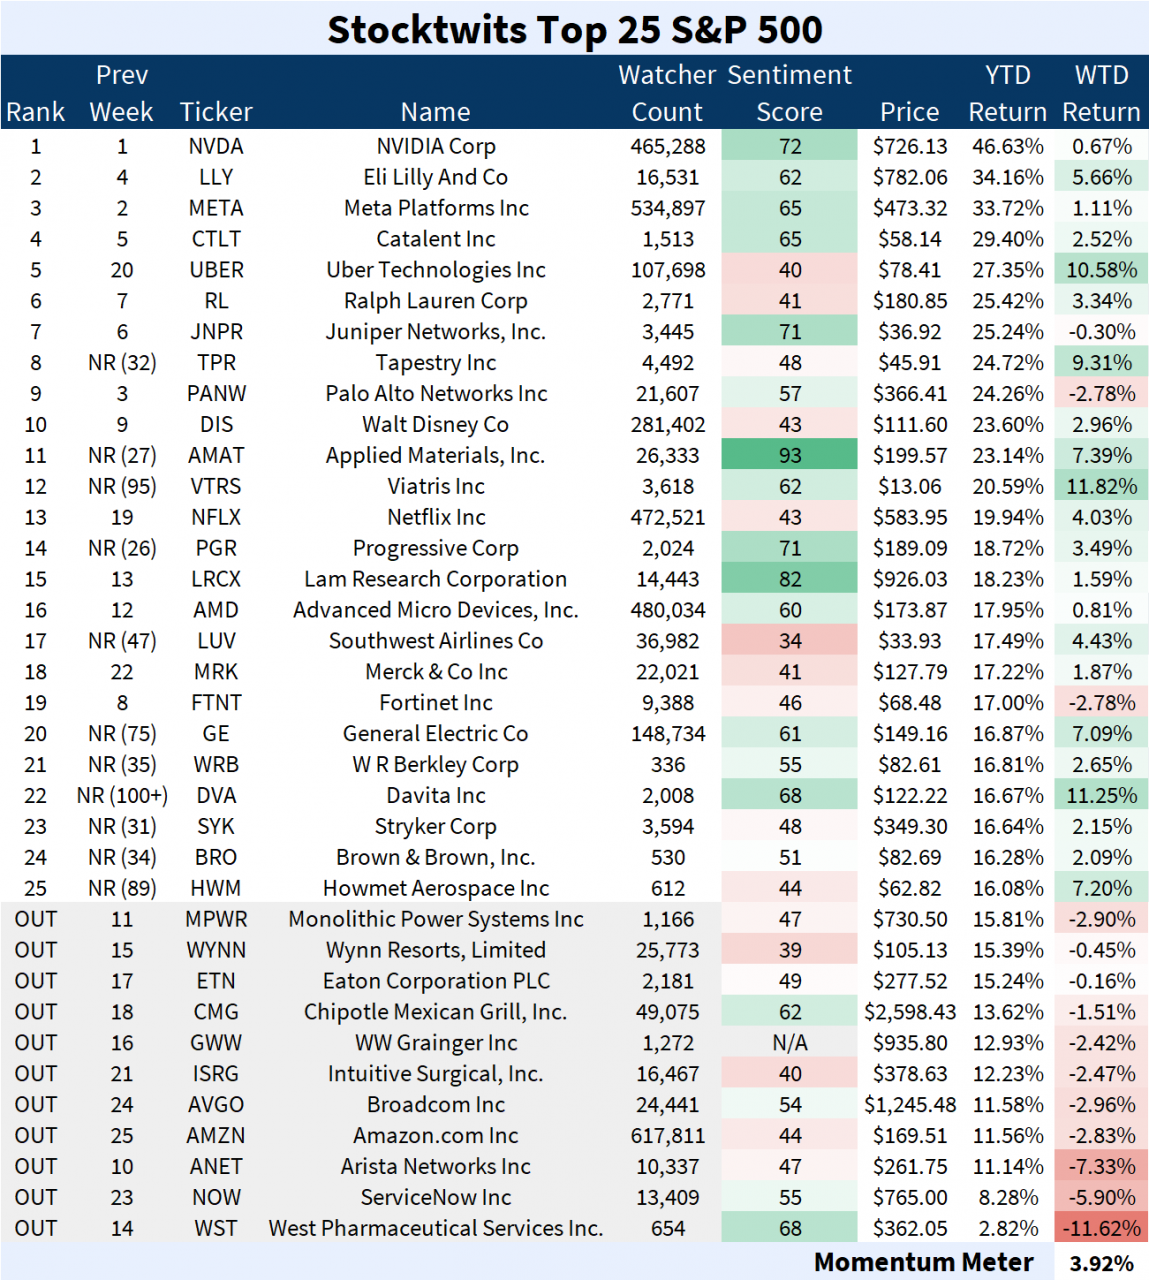
Task: Select the NVIDIA Corp company name
Action: click(x=435, y=145)
